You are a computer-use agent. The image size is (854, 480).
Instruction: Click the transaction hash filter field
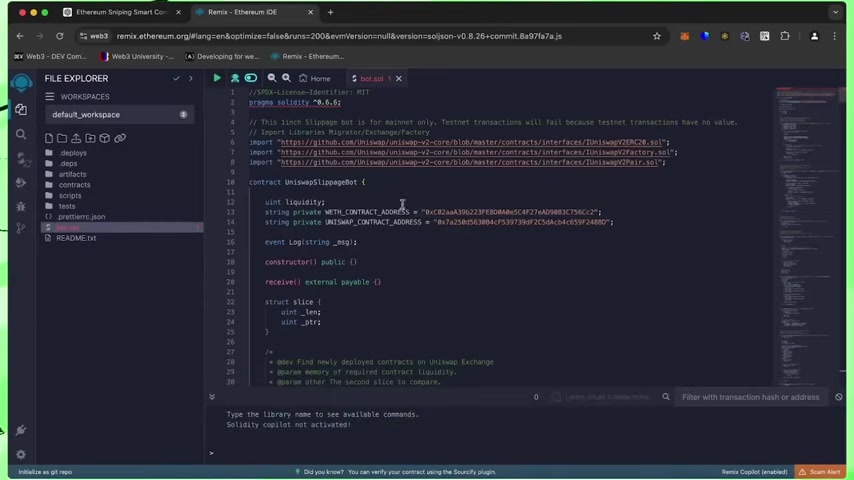click(x=751, y=397)
